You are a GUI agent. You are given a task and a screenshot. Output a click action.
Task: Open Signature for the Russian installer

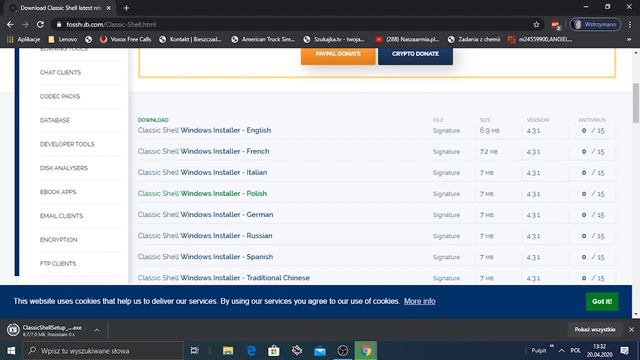[446, 236]
